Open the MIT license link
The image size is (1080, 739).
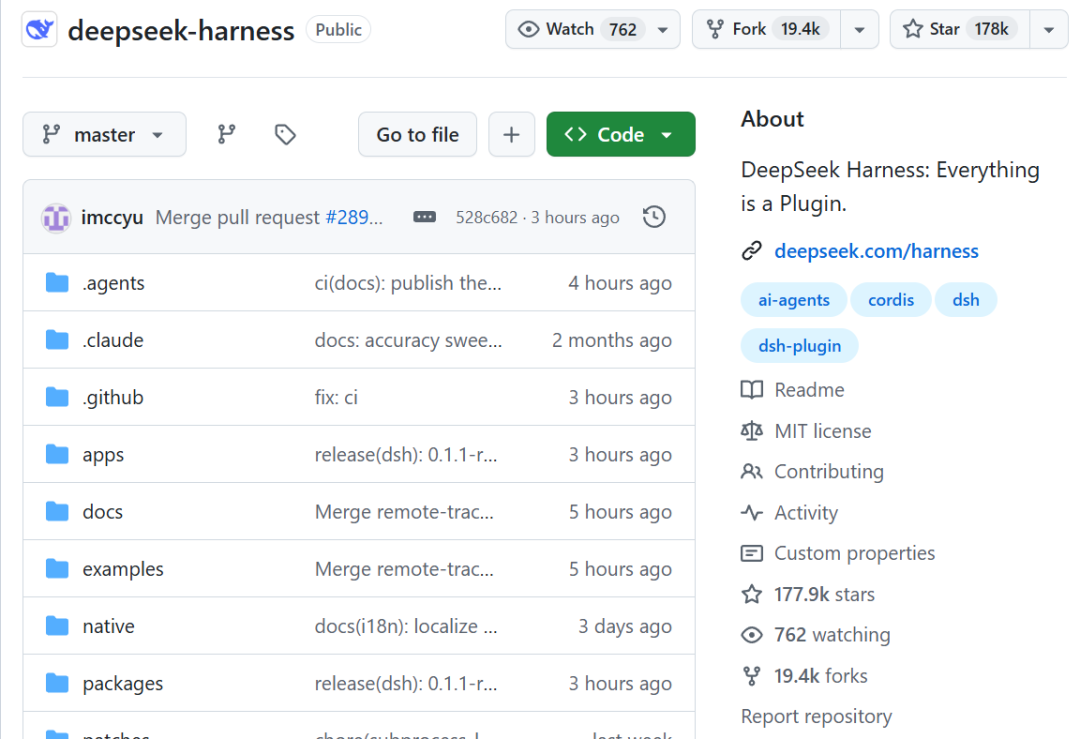pyautogui.click(x=822, y=431)
